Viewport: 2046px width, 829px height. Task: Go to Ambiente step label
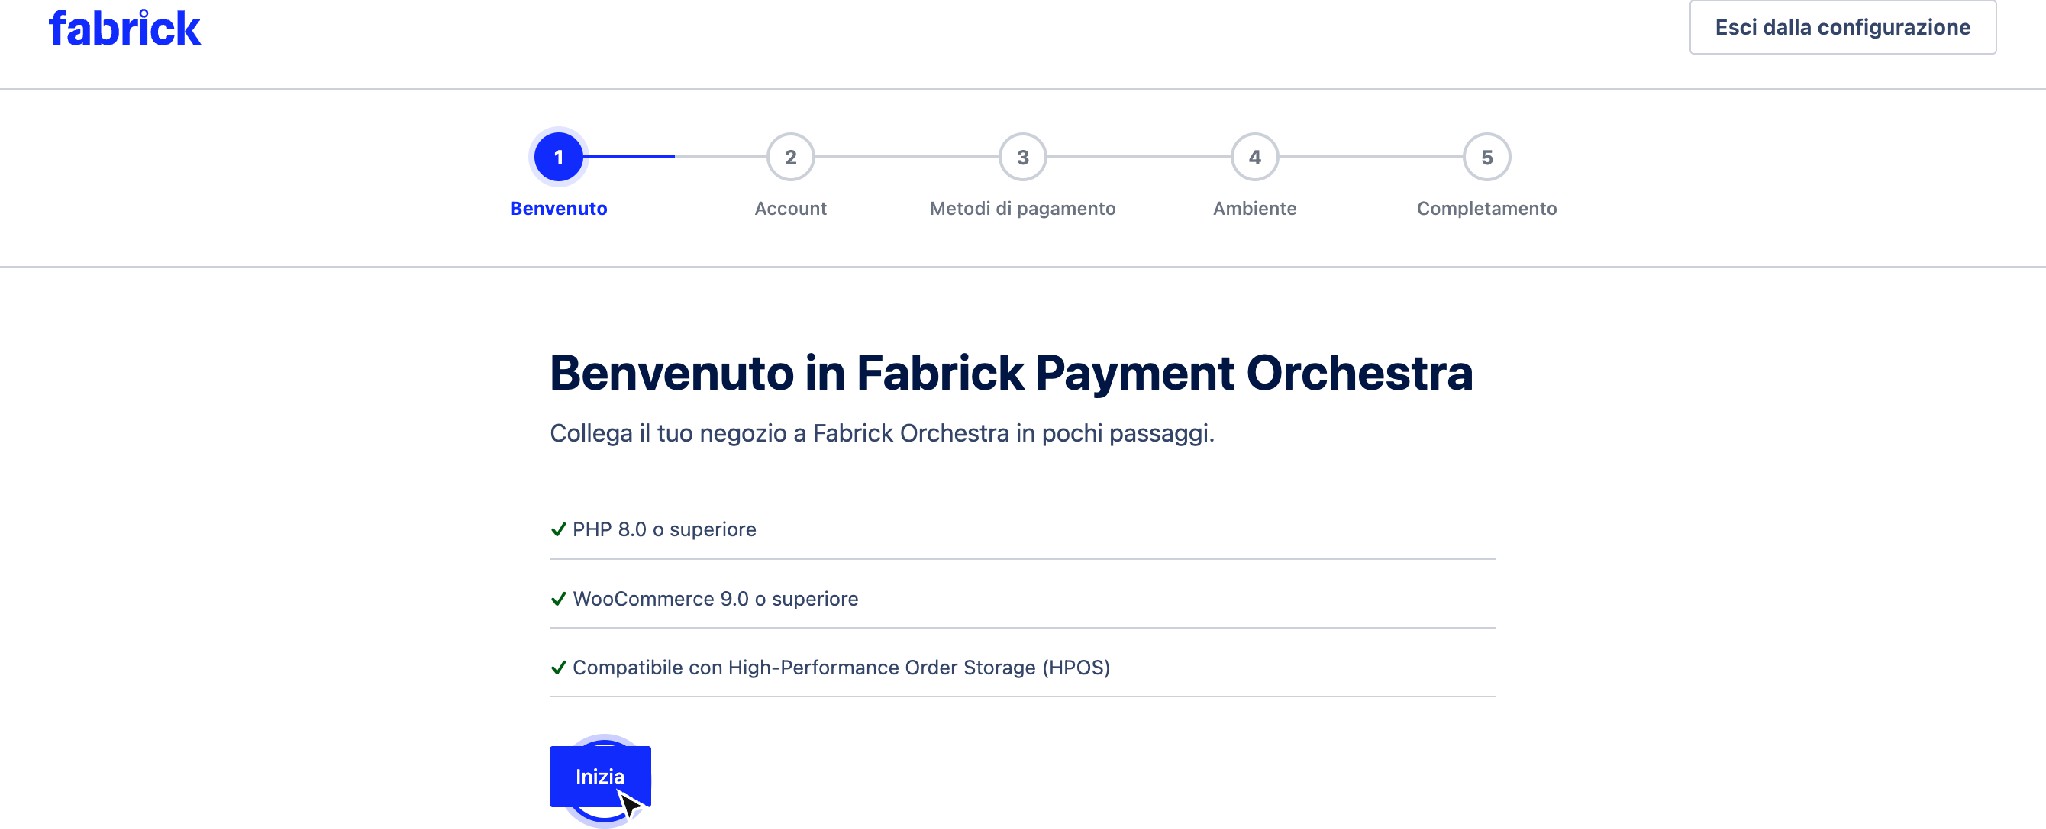coord(1255,208)
